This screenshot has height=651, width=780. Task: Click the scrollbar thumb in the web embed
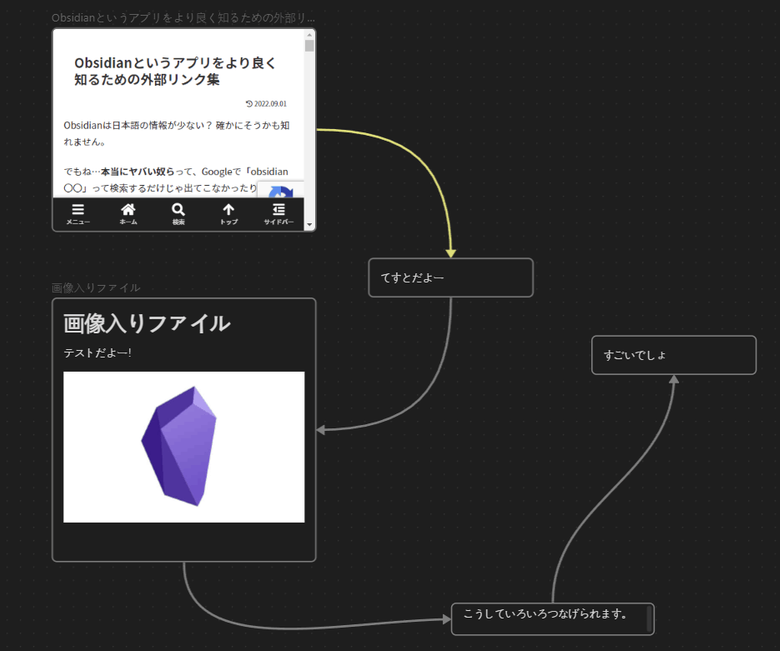[309, 46]
